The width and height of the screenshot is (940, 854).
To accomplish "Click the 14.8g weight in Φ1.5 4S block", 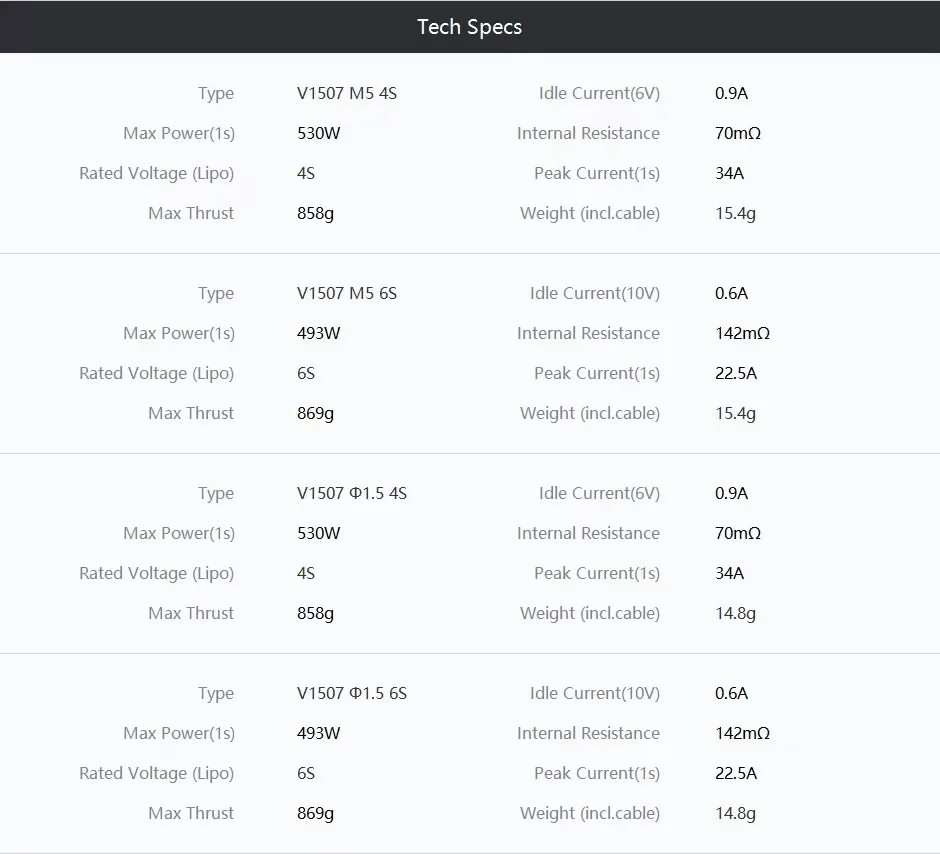I will (x=735, y=614).
